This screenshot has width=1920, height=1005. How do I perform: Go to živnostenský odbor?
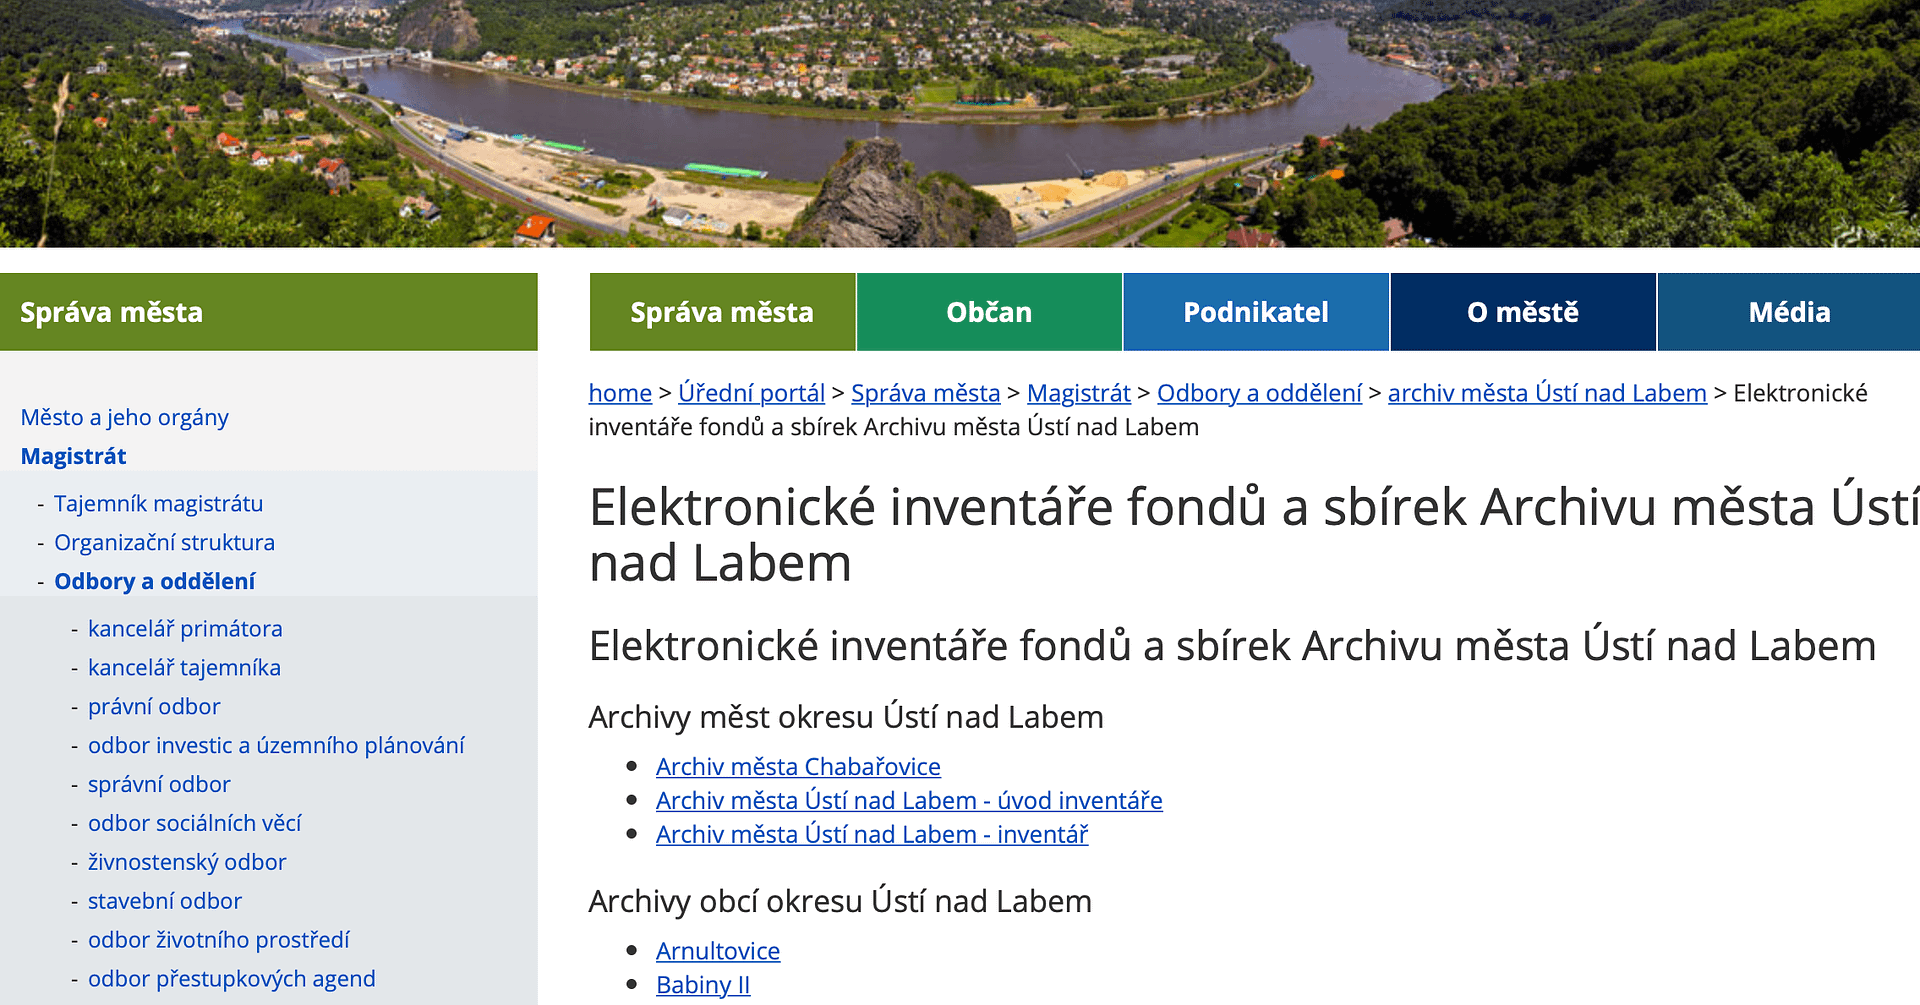coord(187,862)
